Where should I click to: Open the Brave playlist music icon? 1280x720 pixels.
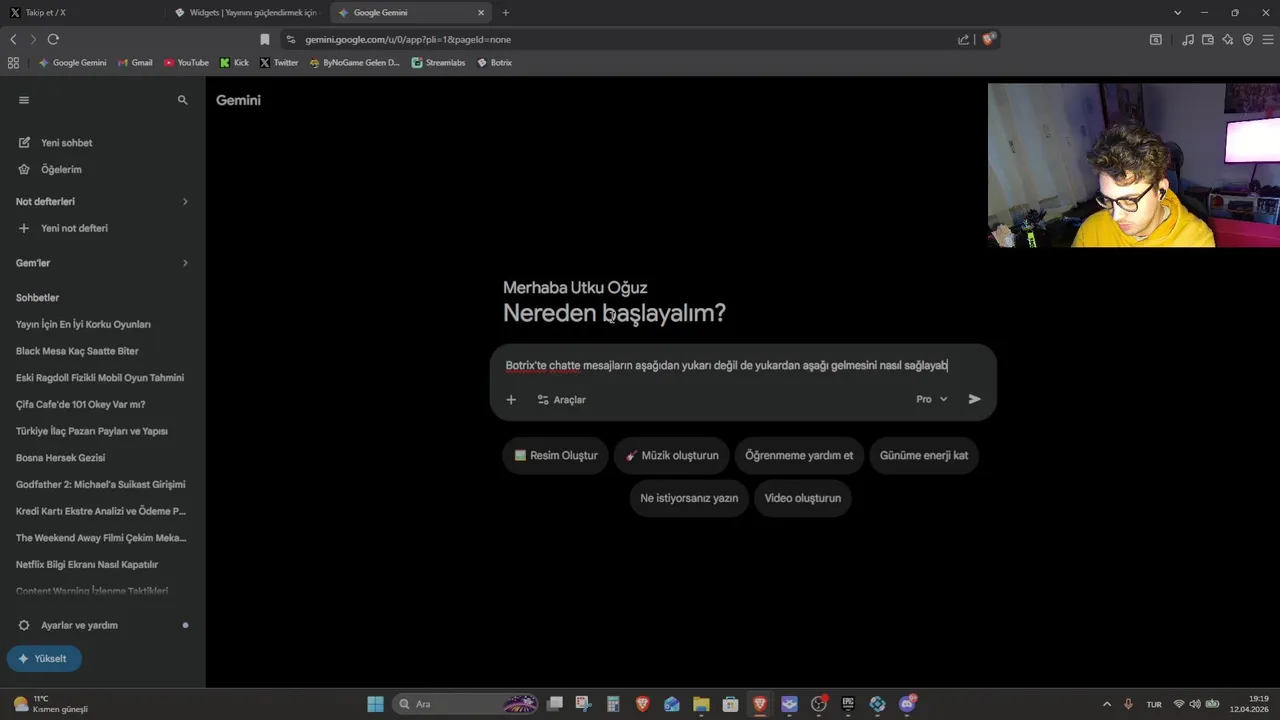(1188, 39)
